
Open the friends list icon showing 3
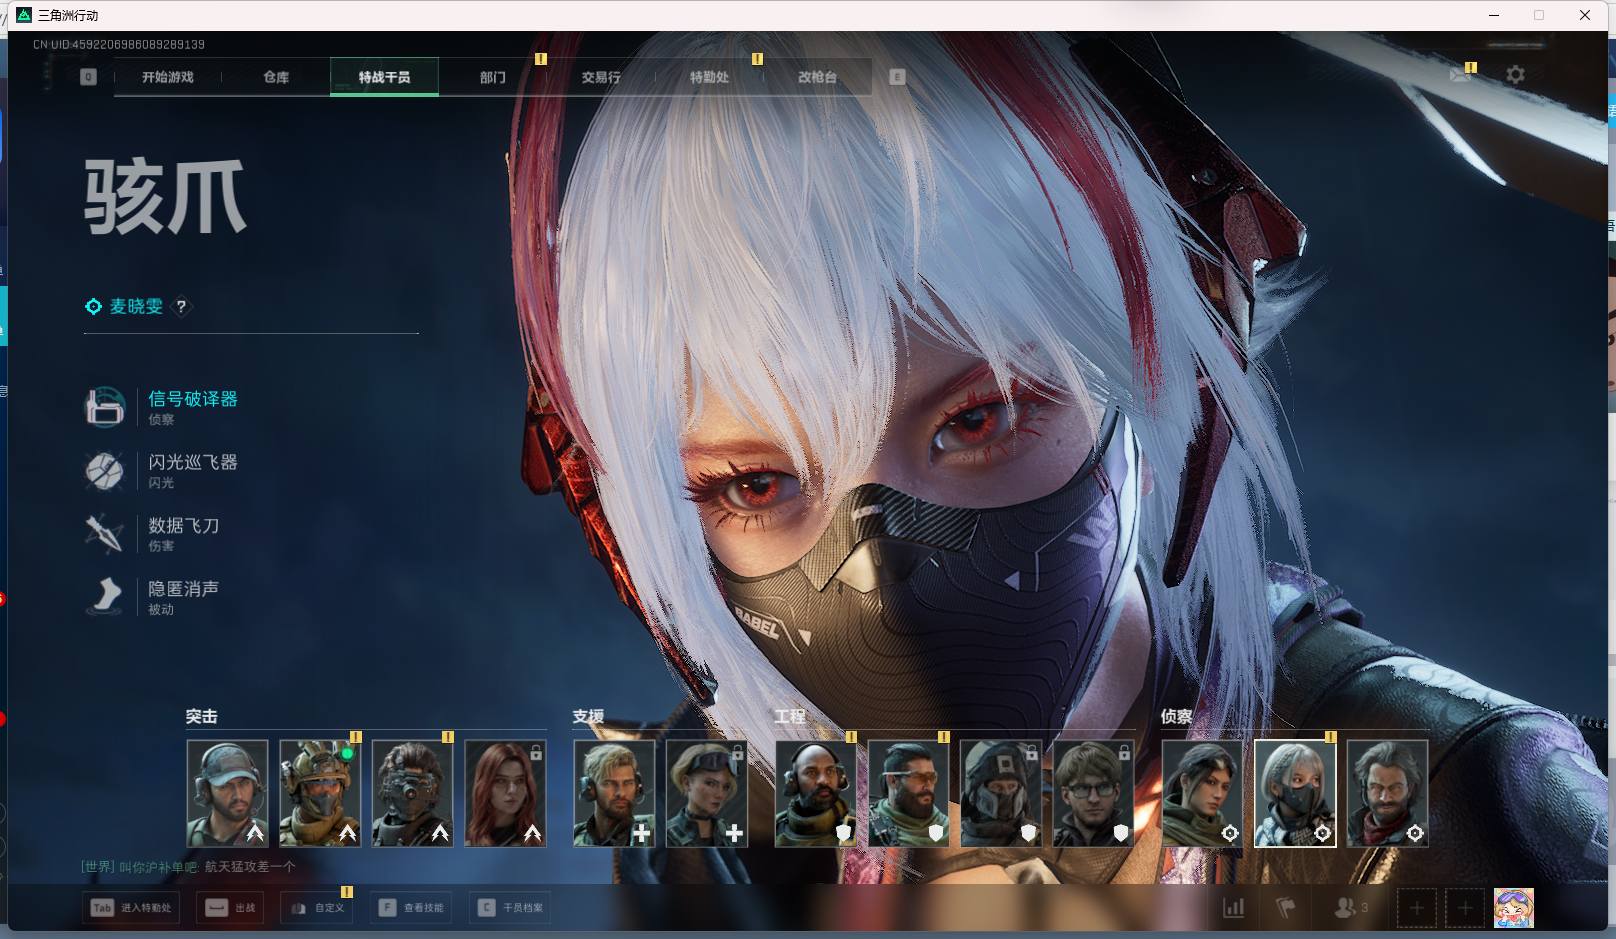(1351, 908)
